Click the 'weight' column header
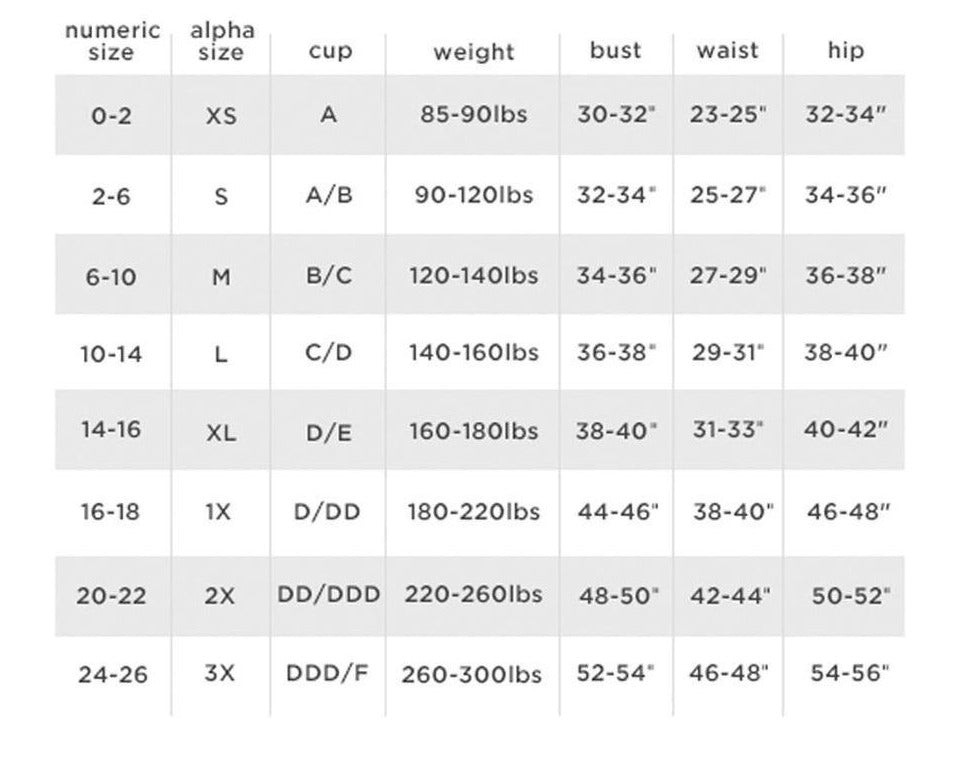The image size is (973, 768). point(473,51)
